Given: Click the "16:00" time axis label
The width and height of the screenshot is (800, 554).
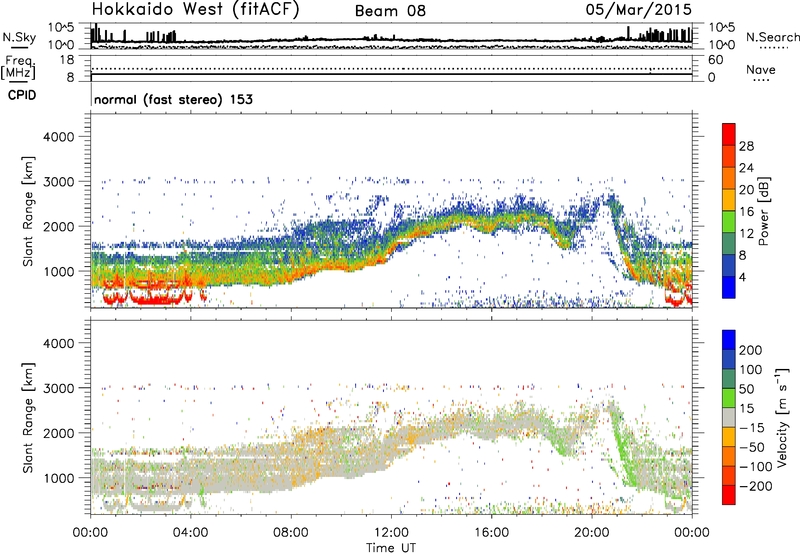Looking at the screenshot, I should click(491, 533).
